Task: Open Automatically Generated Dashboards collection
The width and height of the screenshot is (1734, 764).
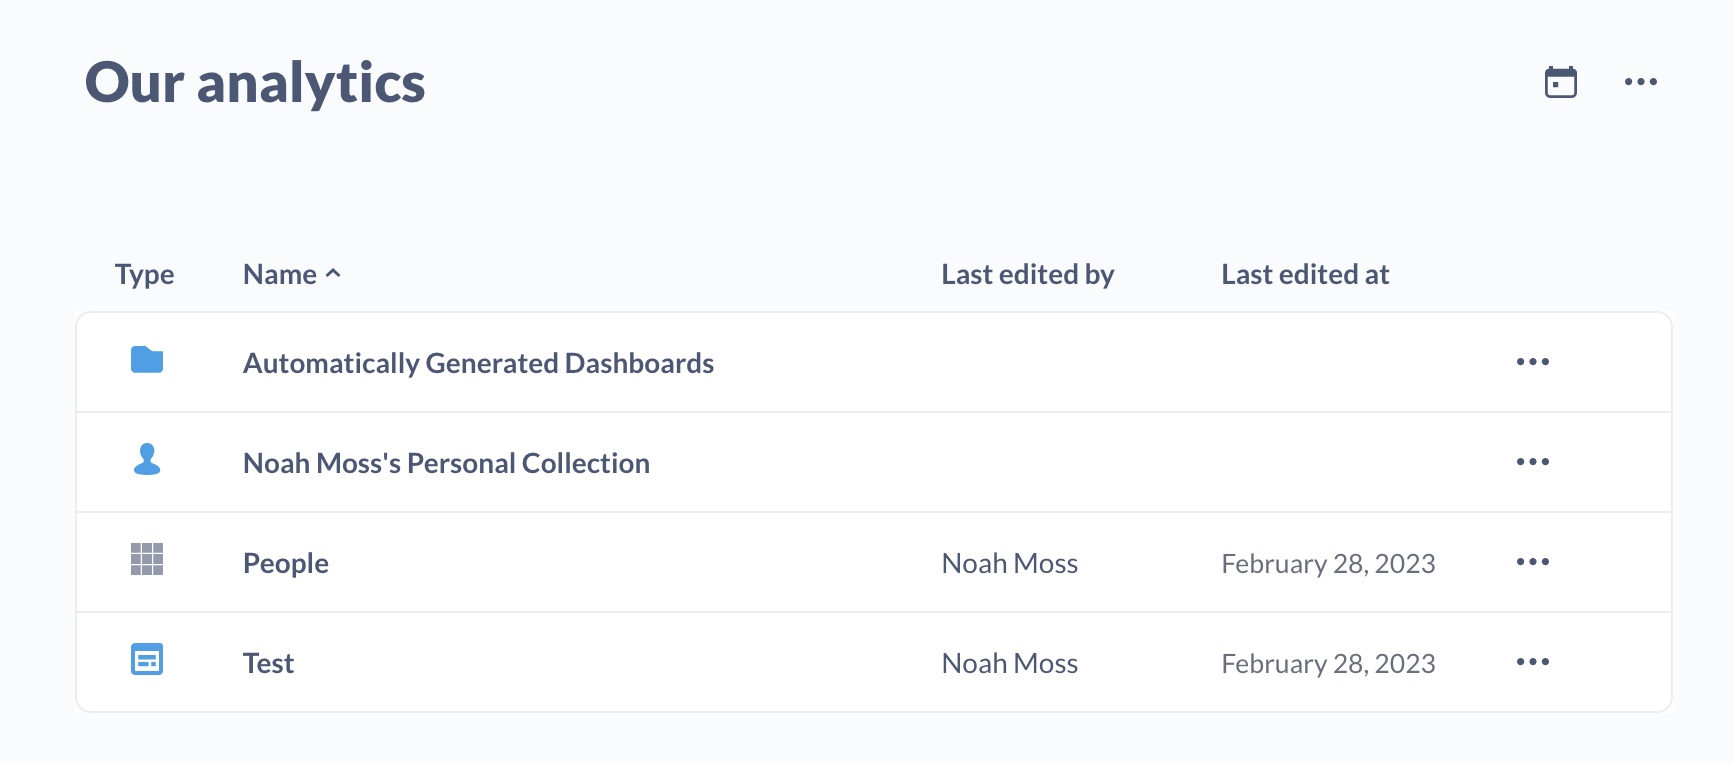Action: click(x=478, y=362)
